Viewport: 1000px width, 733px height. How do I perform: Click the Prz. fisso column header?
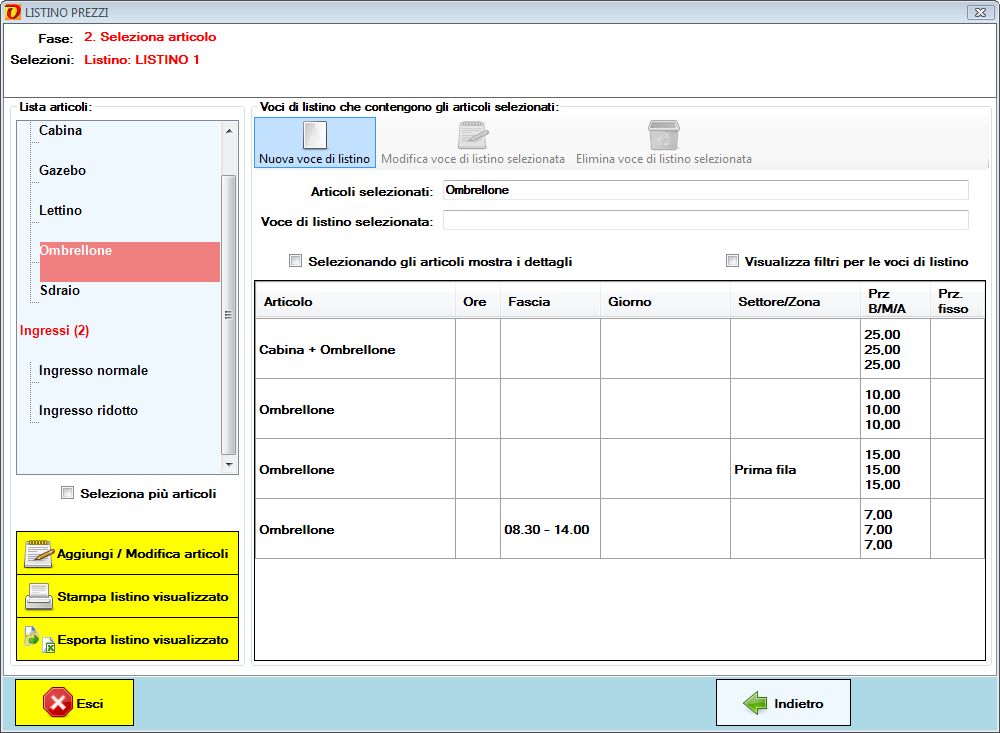point(957,301)
